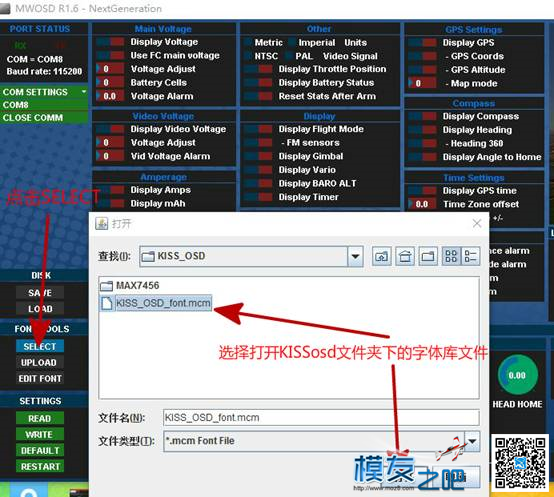The image size is (554, 497).
Task: Adjust main Voltage Adjust value
Action: click(110, 69)
